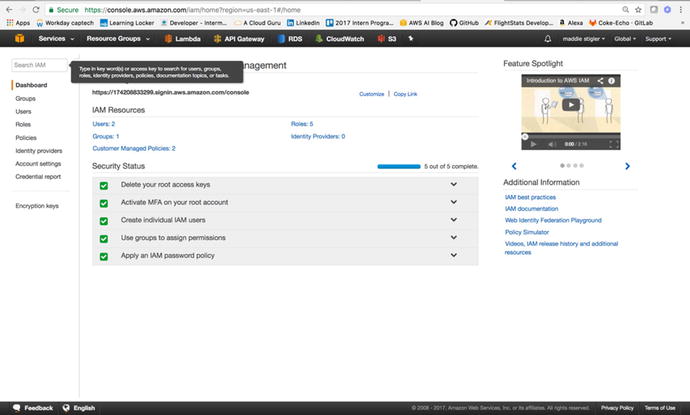Screen dimensions: 690x415
Task: Go to previous Feature Spotlight slide arrow
Action: [514, 166]
